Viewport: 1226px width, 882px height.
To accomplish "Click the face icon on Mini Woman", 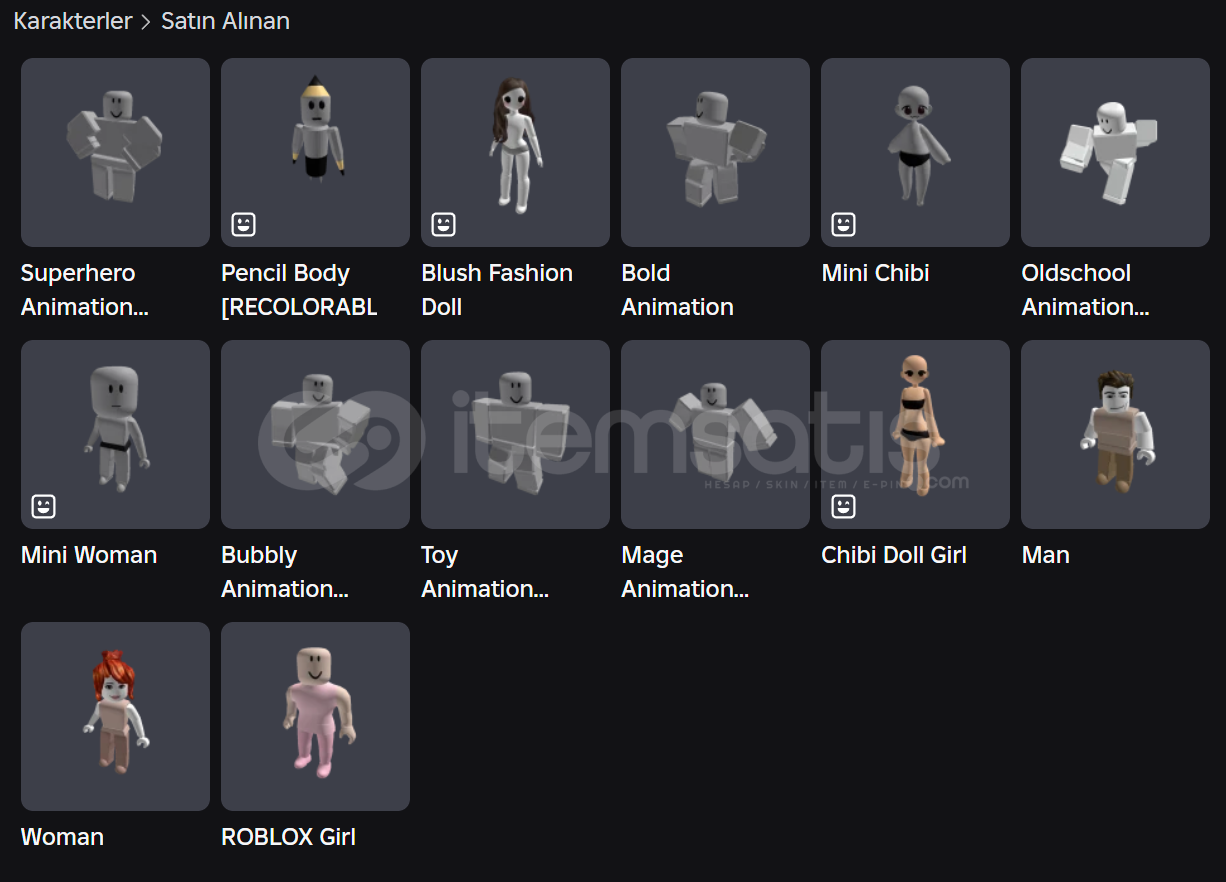I will pyautogui.click(x=43, y=506).
